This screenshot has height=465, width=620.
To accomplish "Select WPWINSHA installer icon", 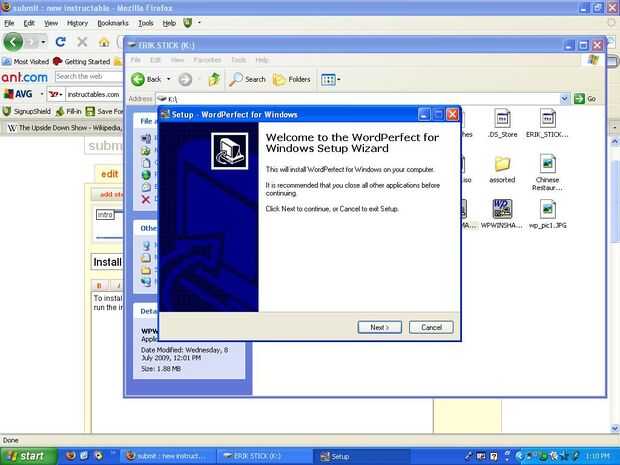I will (x=502, y=214).
